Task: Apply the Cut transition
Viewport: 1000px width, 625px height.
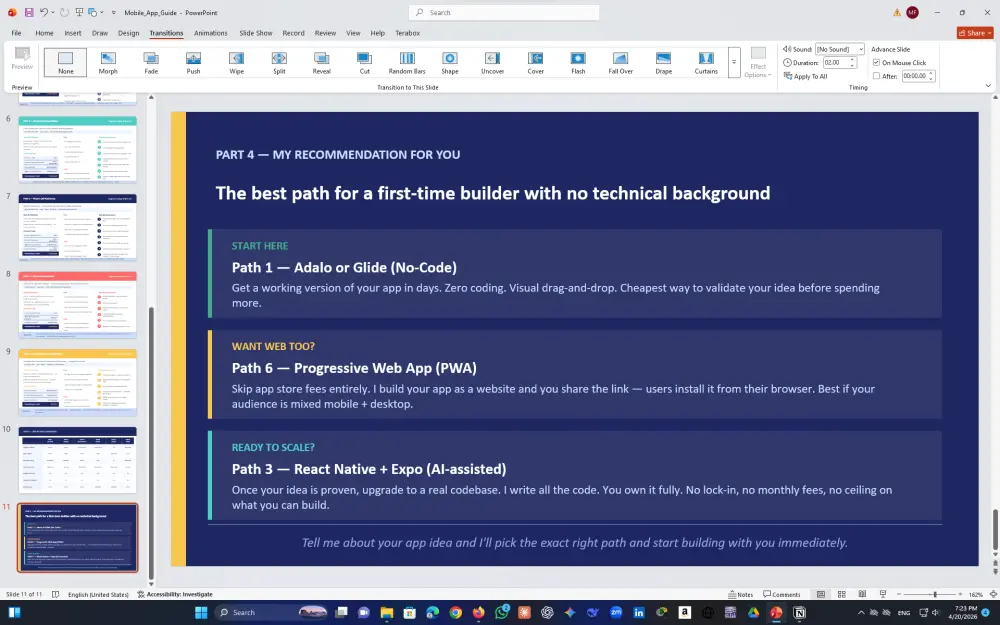Action: 364,62
